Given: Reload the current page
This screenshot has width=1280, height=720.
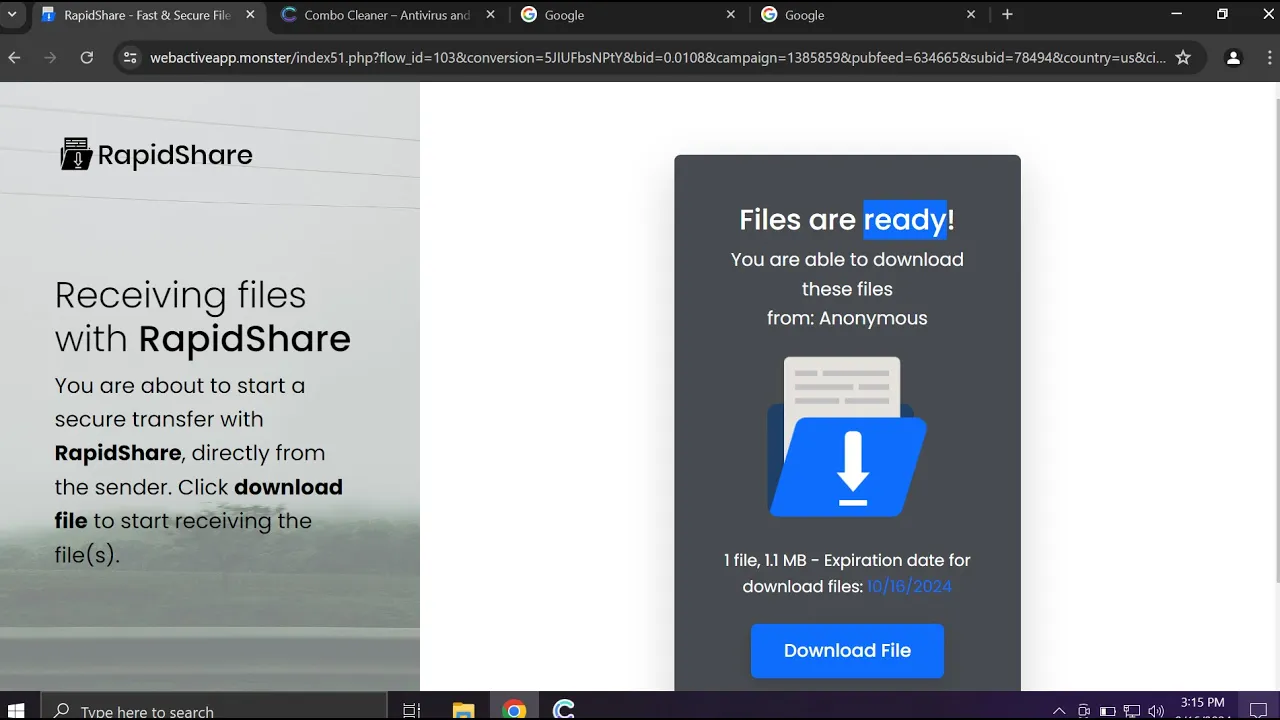Looking at the screenshot, I should [x=87, y=58].
